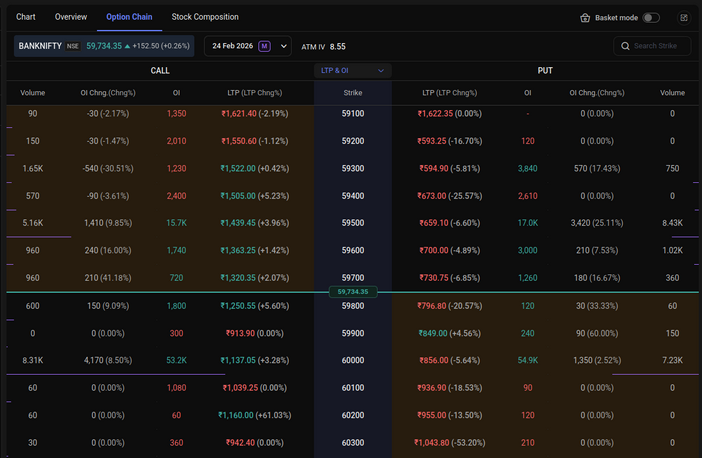
Task: Expand the LTP & OI view dropdown
Action: click(352, 71)
